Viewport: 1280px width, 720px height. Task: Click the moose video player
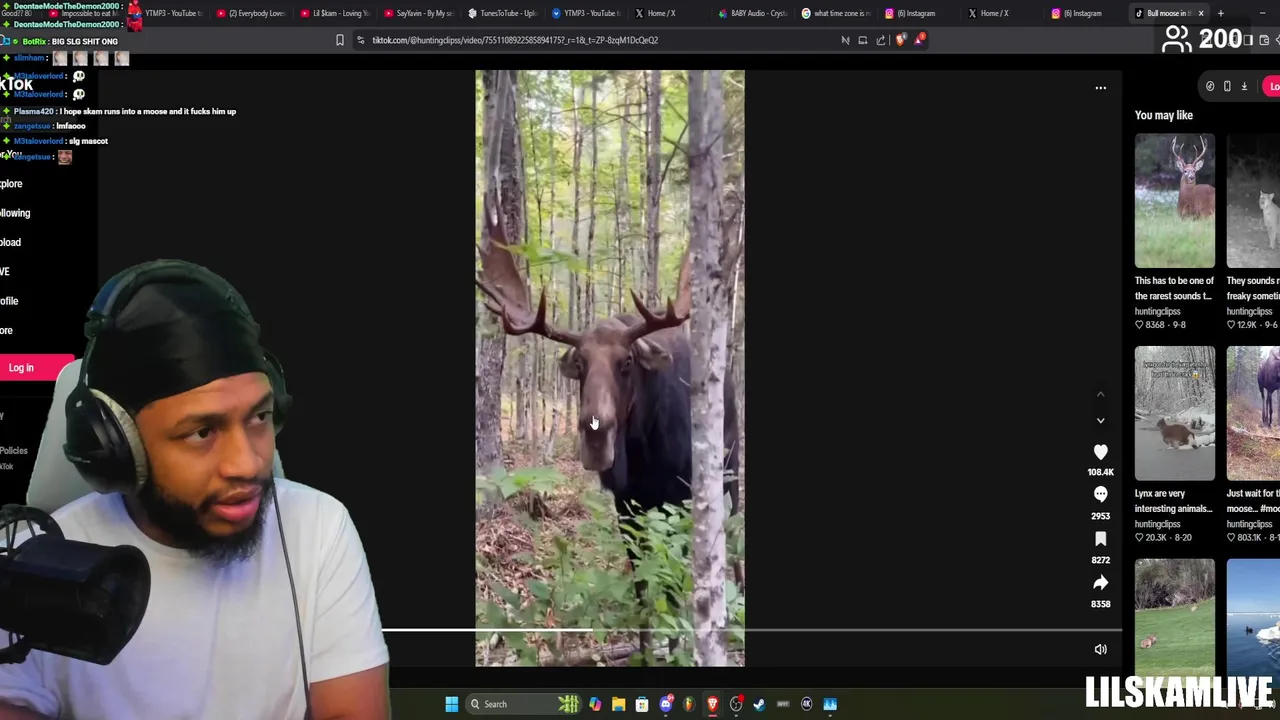[x=609, y=368]
